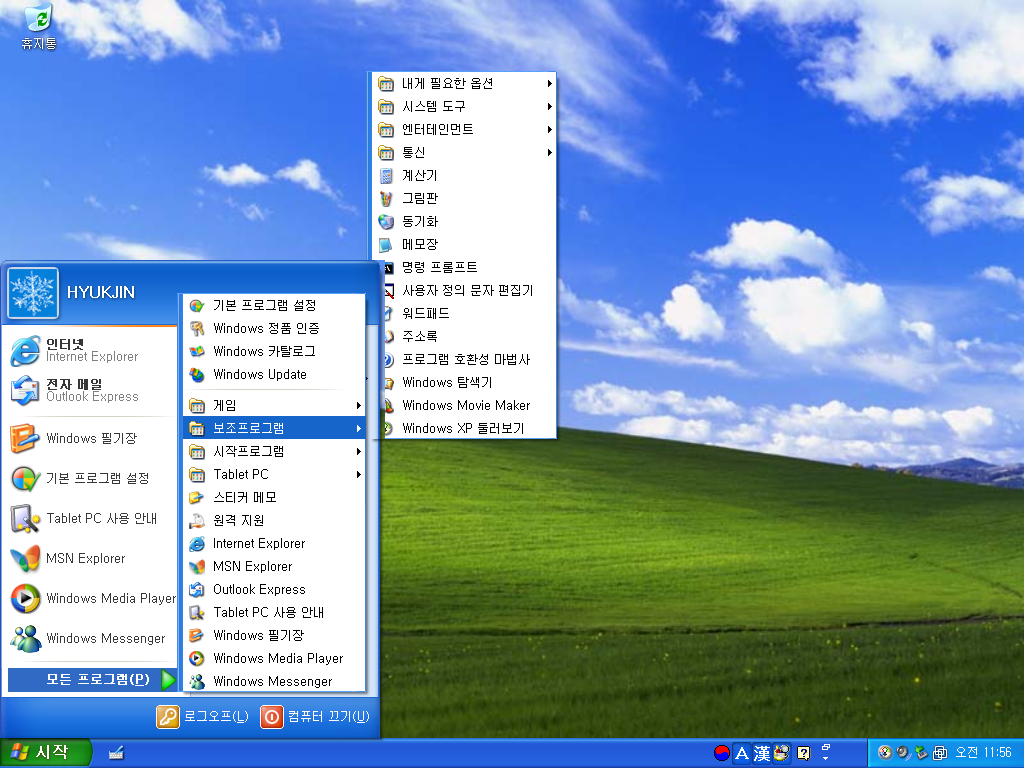Launch MSN Explorer from left pane

pyautogui.click(x=90, y=558)
